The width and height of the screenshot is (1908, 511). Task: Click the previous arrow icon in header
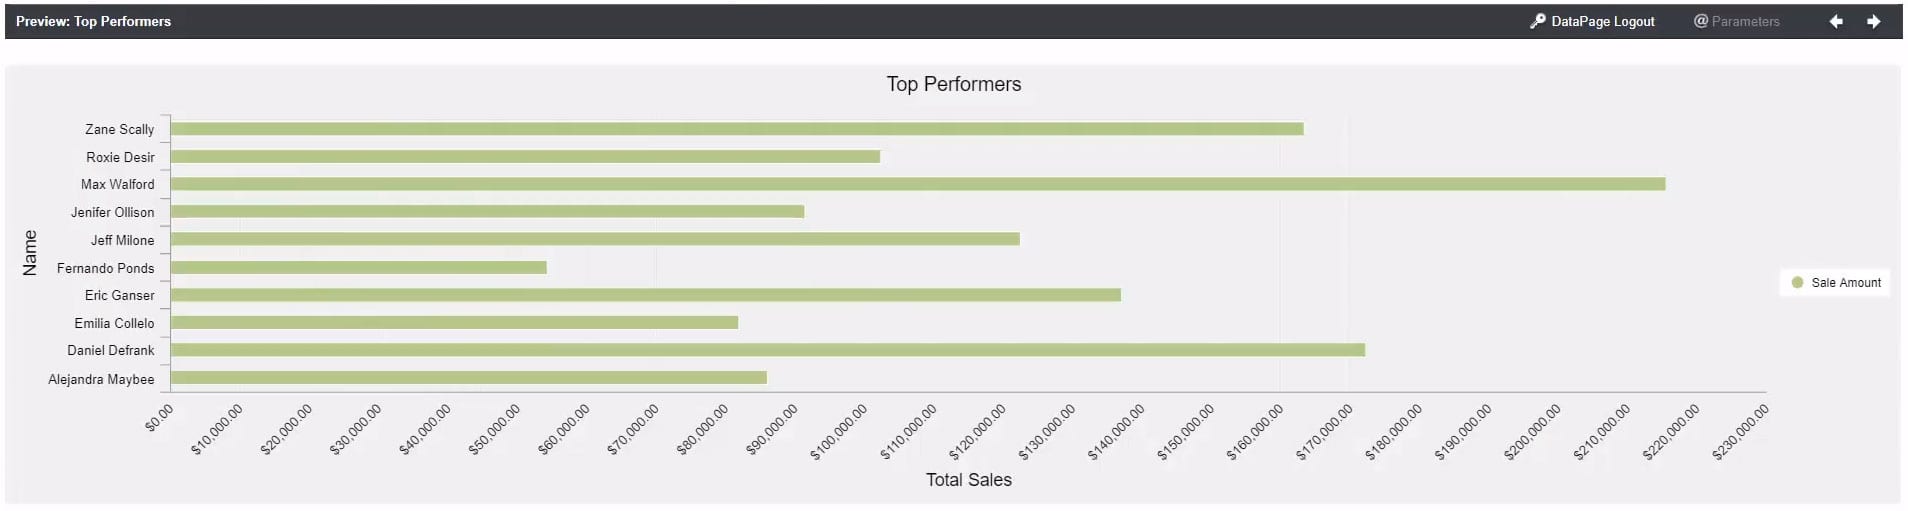pos(1836,21)
